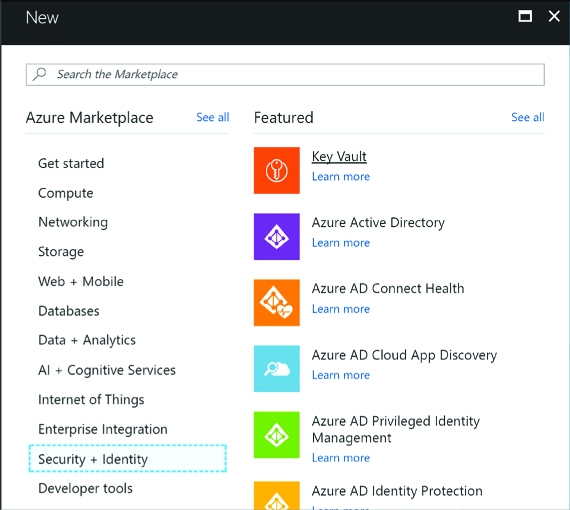Click the yellow Azure AD Identity Protection icon
The width and height of the screenshot is (570, 510).
(277, 495)
